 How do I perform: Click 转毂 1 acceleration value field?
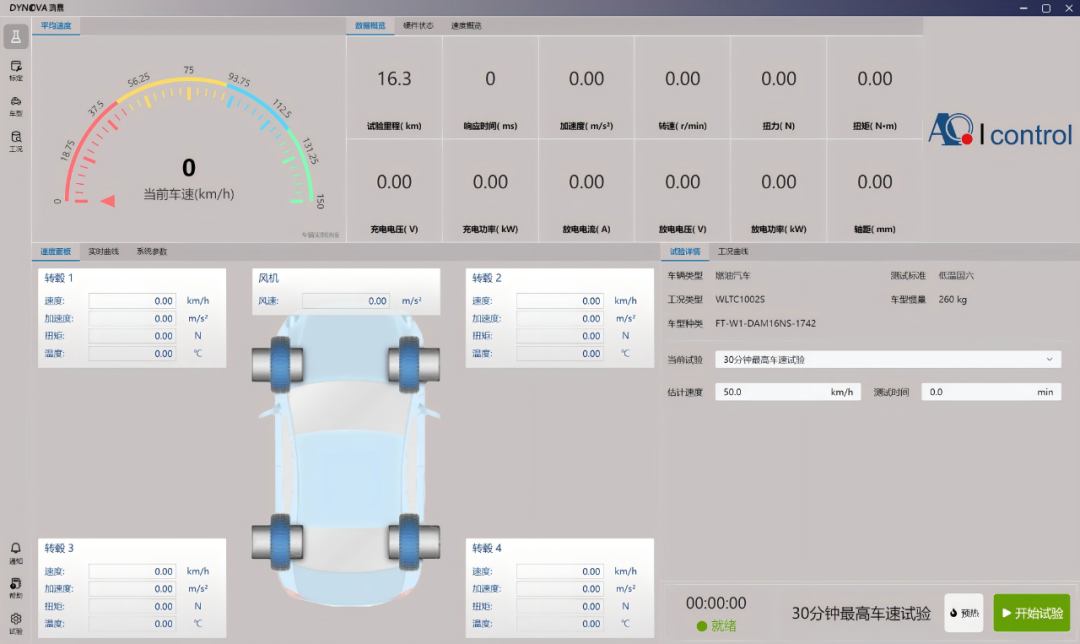point(132,319)
